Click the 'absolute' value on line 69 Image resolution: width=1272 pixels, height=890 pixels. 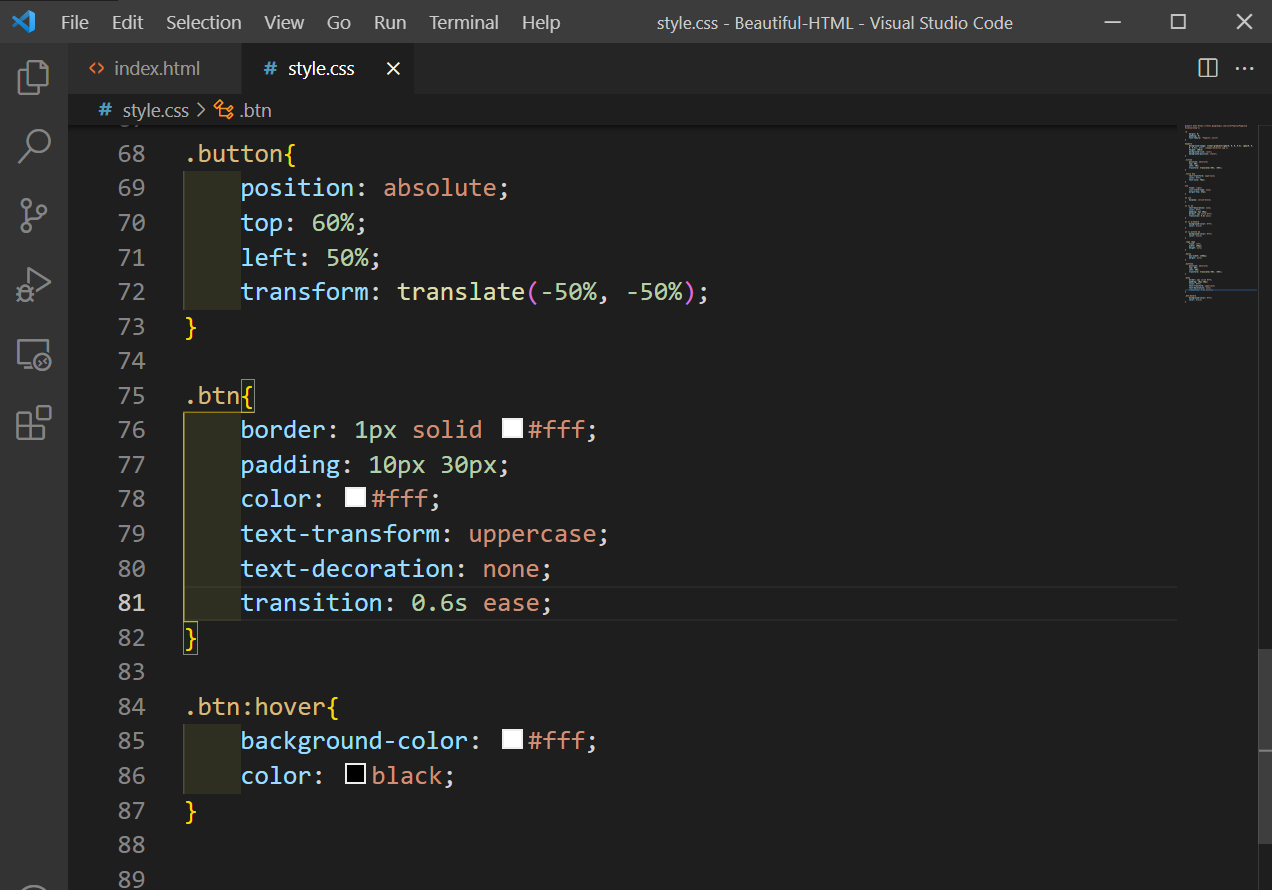[x=440, y=188]
